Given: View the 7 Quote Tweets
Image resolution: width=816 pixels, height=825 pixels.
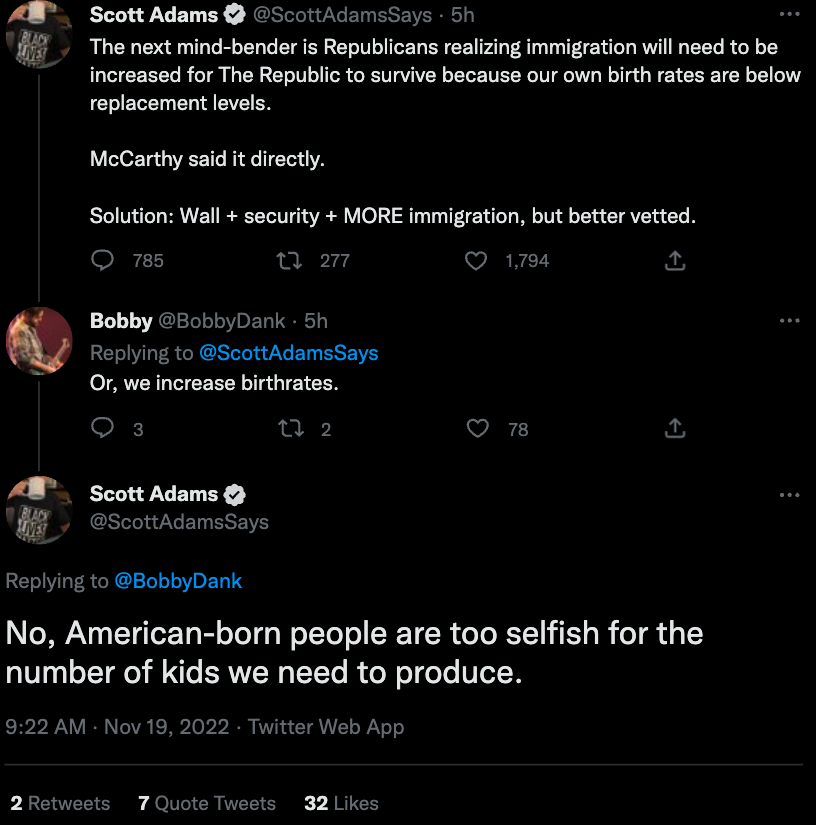Looking at the screenshot, I should tap(206, 803).
